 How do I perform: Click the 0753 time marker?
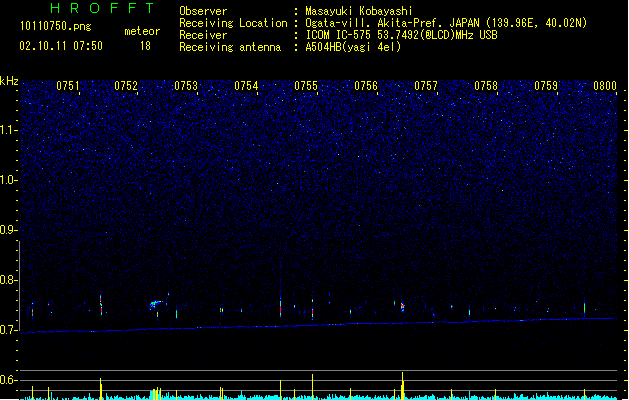(186, 86)
